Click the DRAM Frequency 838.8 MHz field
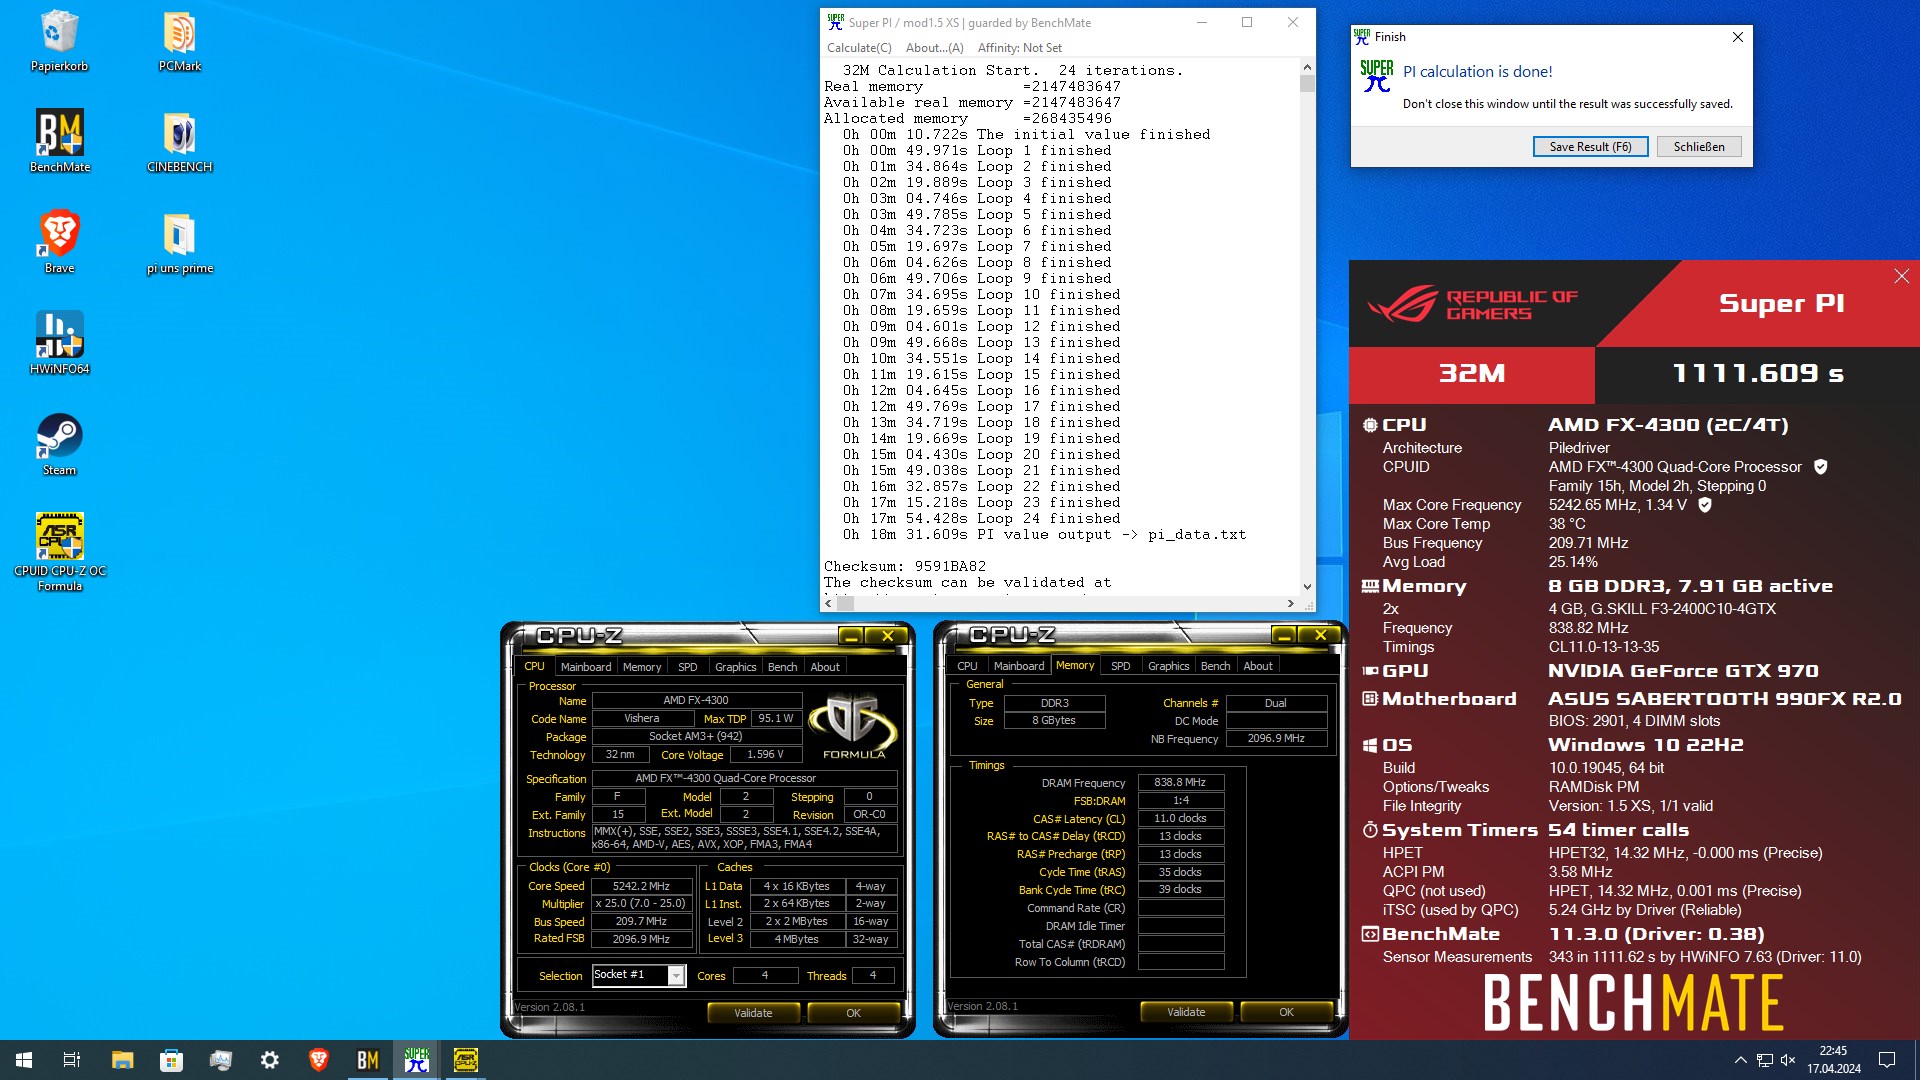The width and height of the screenshot is (1920, 1080). 1180,783
